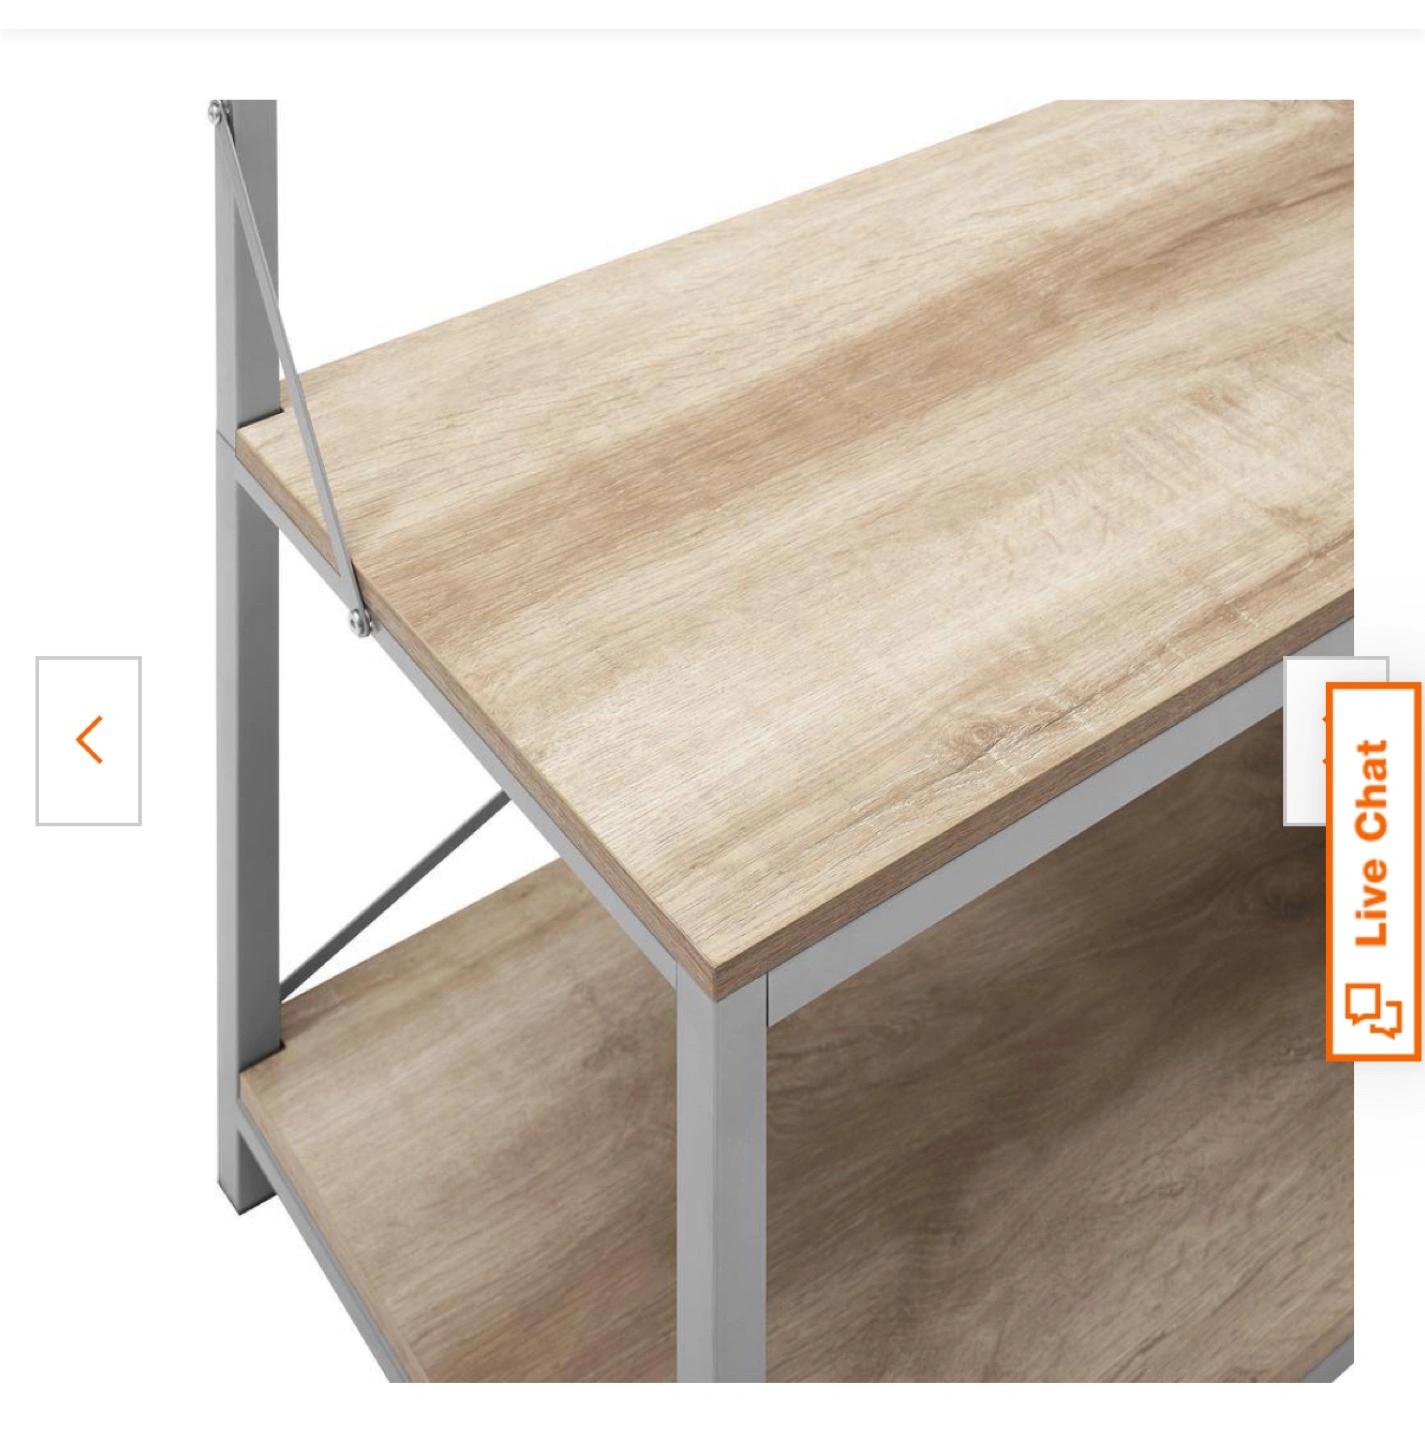1425x1440 pixels.
Task: Click the main bookshelf product photo
Action: point(780,741)
